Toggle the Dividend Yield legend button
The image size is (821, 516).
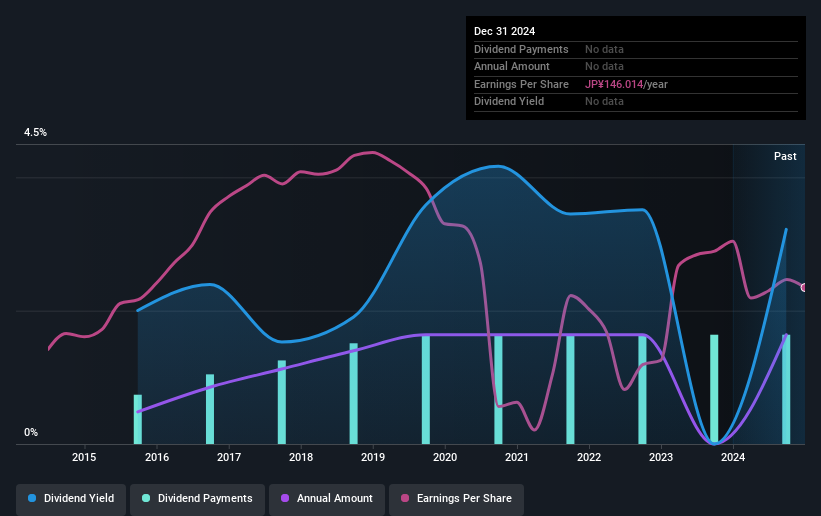pos(71,498)
